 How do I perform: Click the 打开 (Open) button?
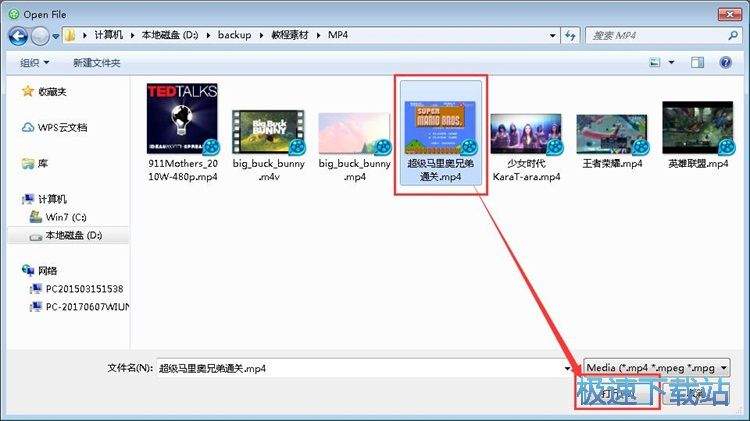618,395
